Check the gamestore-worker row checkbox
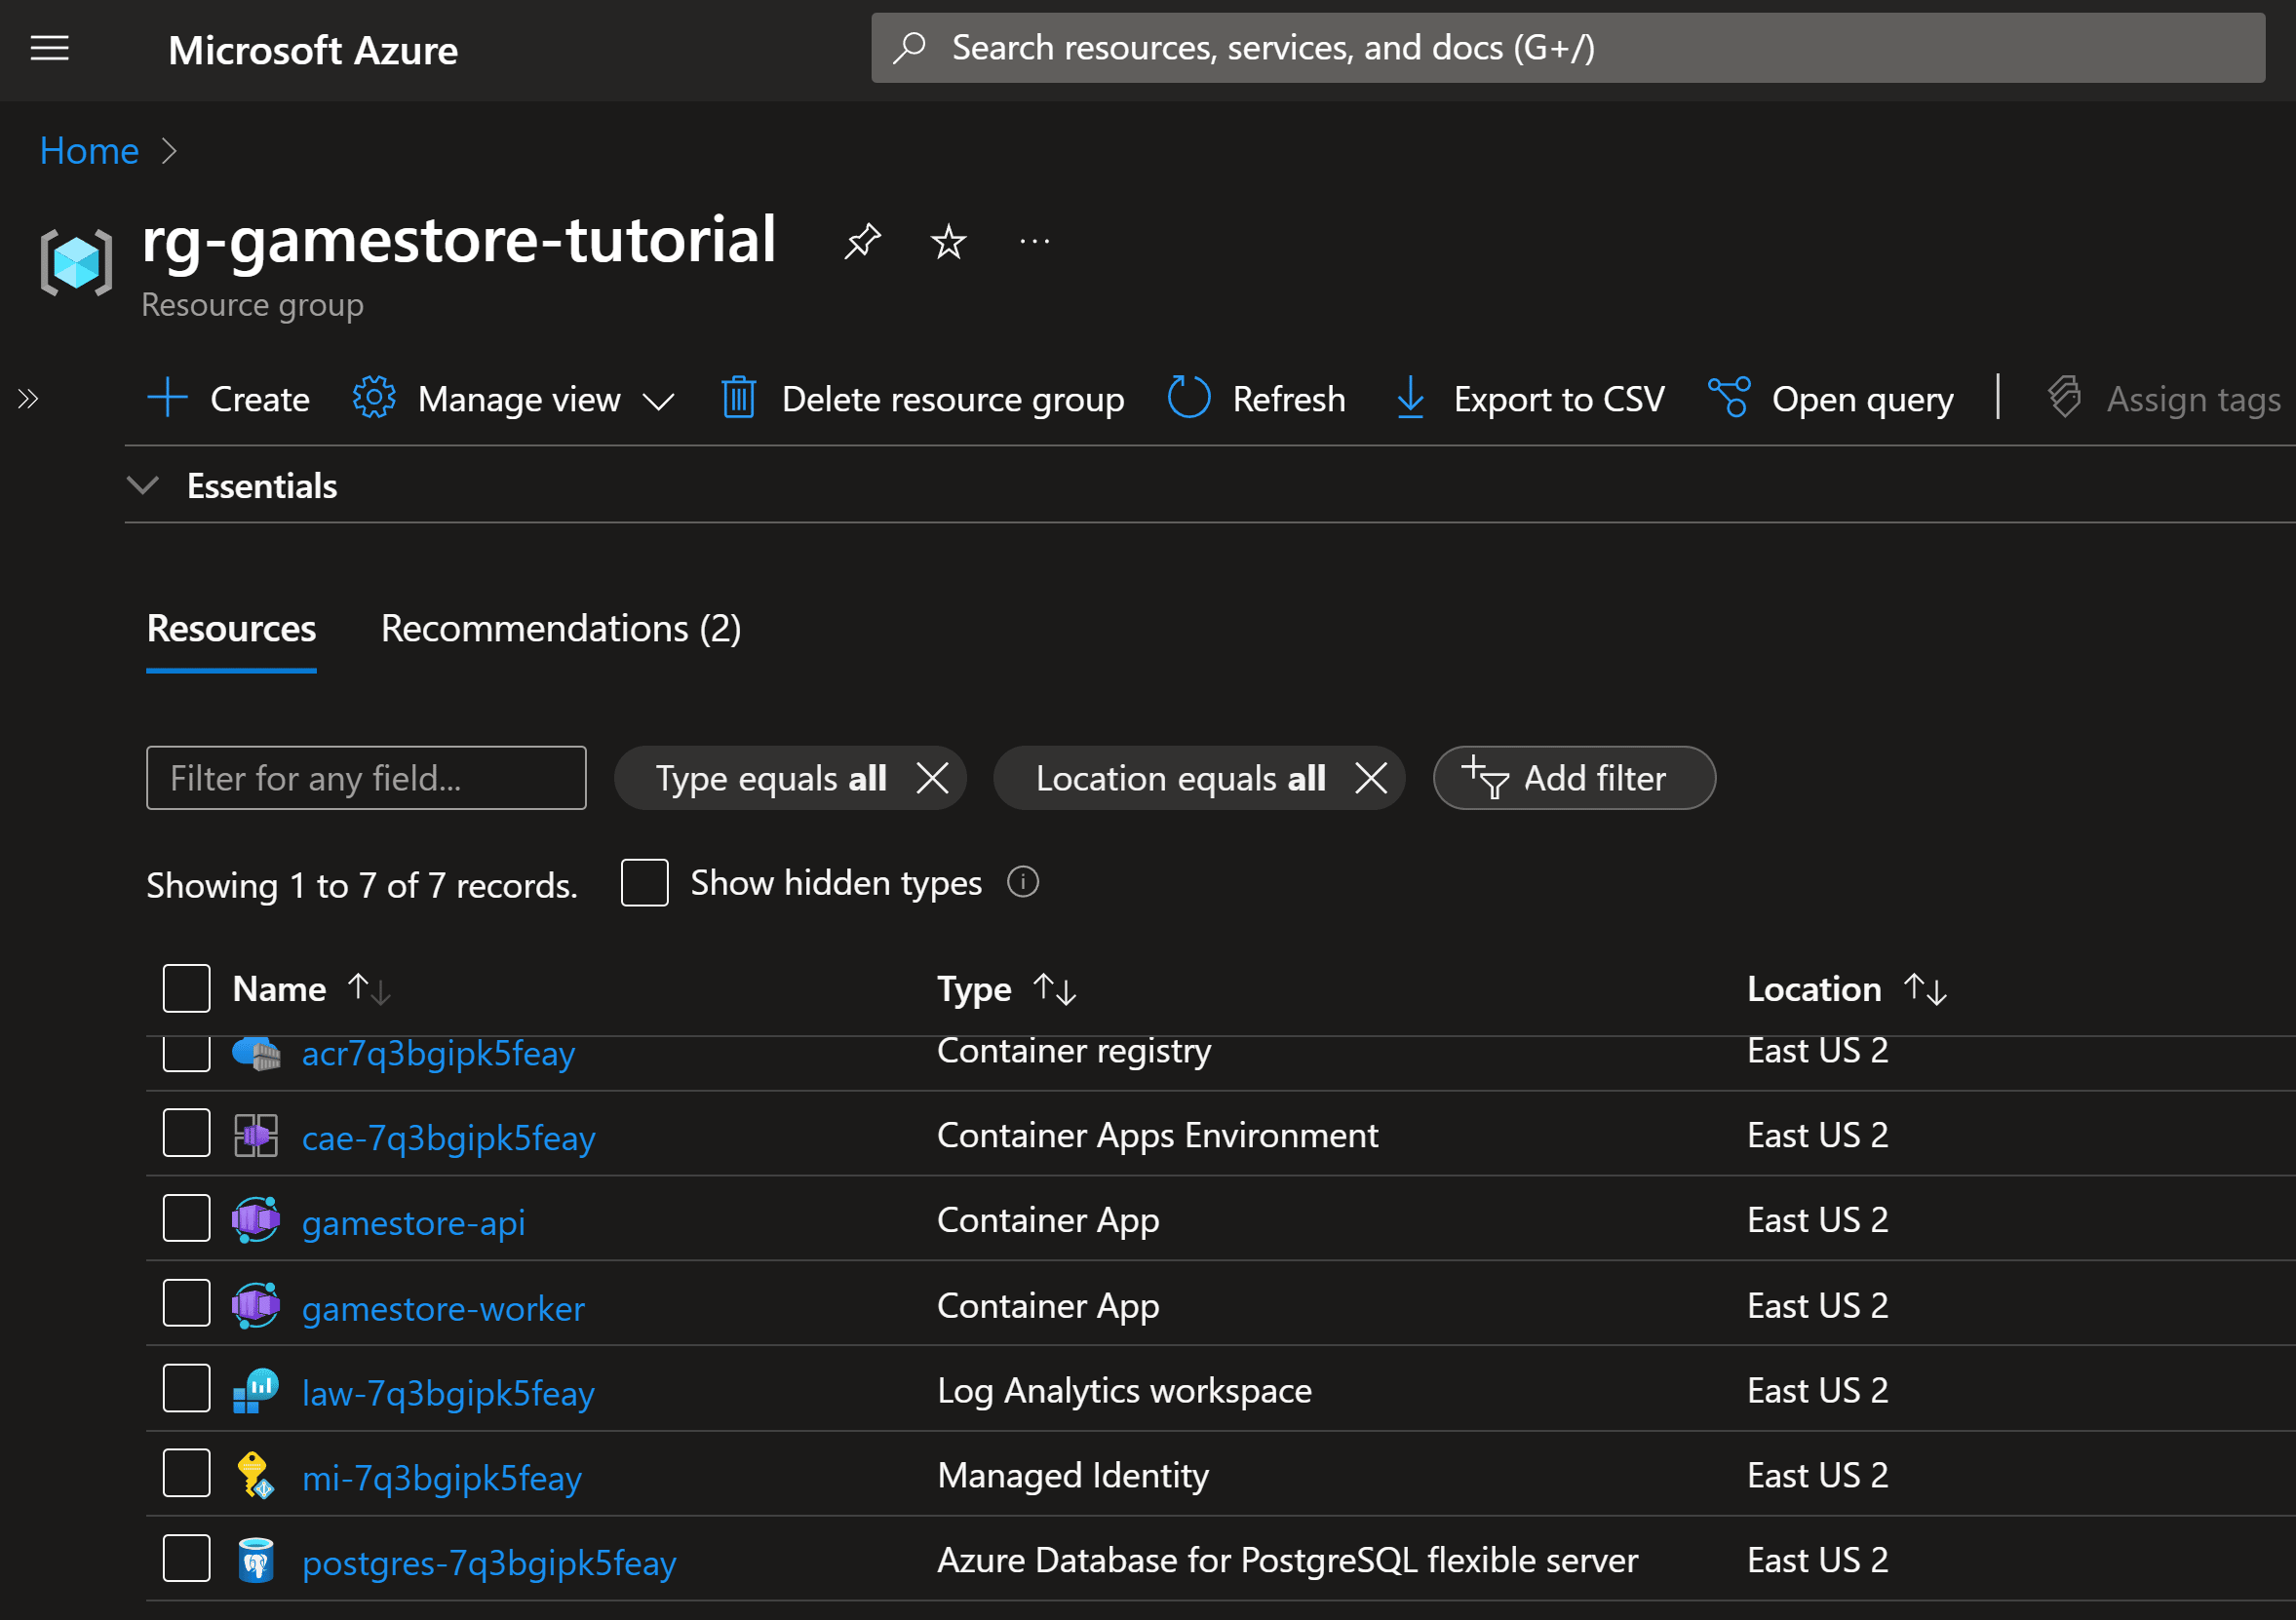The width and height of the screenshot is (2296, 1620). 186,1303
